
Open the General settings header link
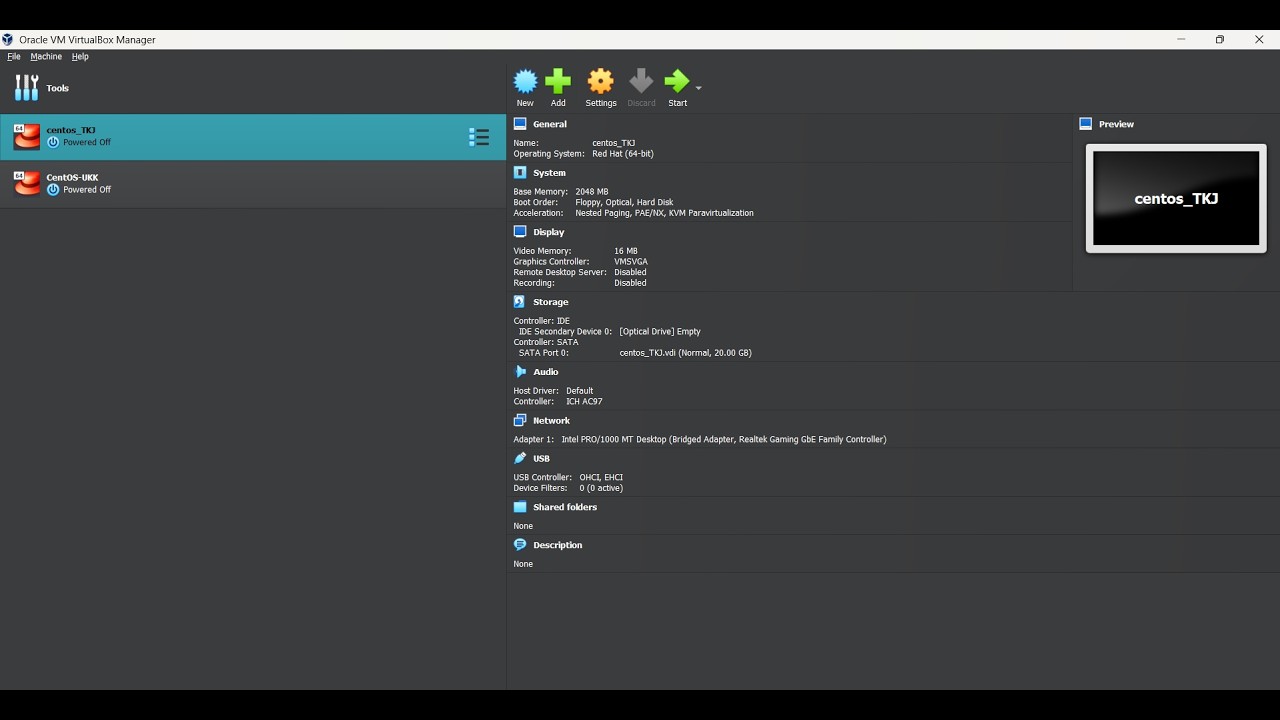550,124
